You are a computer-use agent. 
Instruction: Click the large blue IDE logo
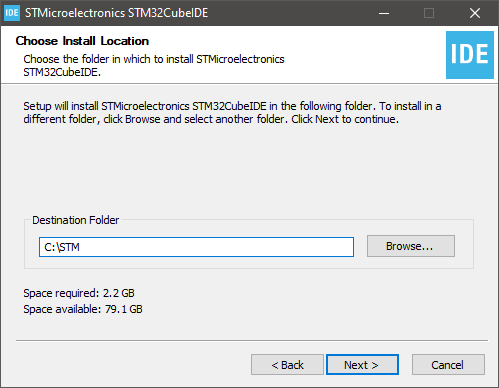click(470, 55)
